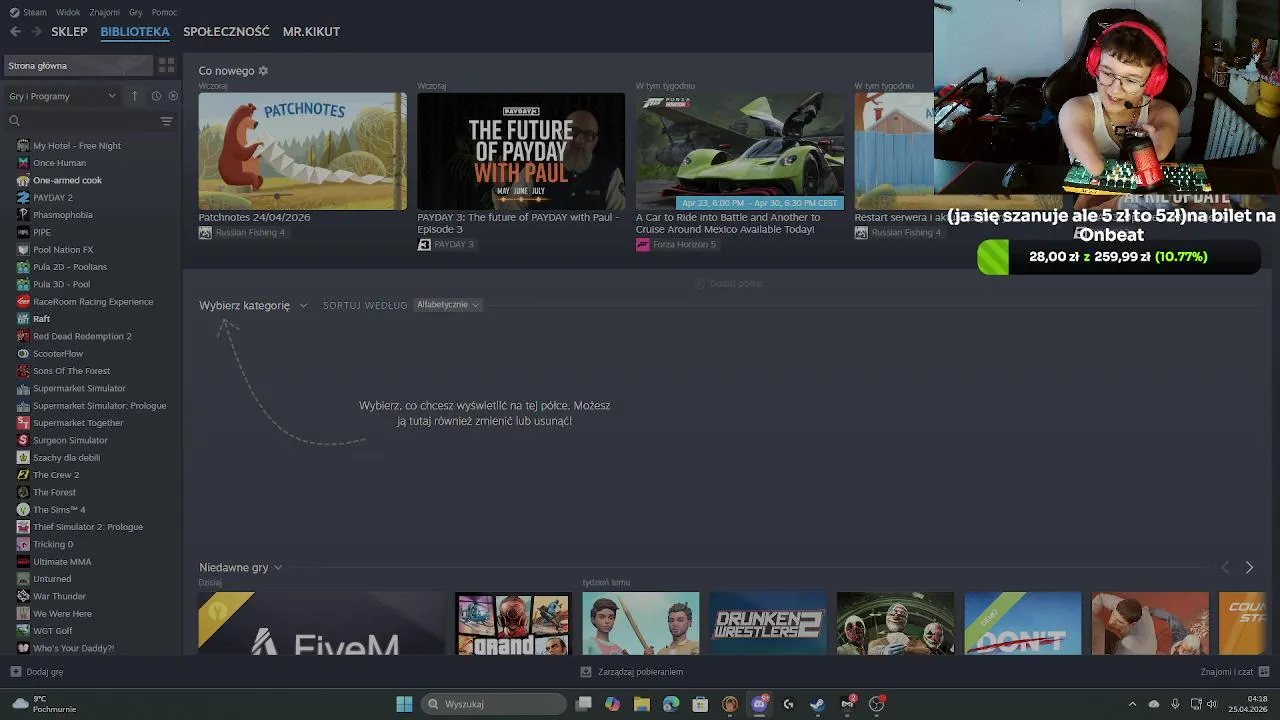
Task: Open Drunken Wrestlers 2 recent game tile
Action: point(768,623)
